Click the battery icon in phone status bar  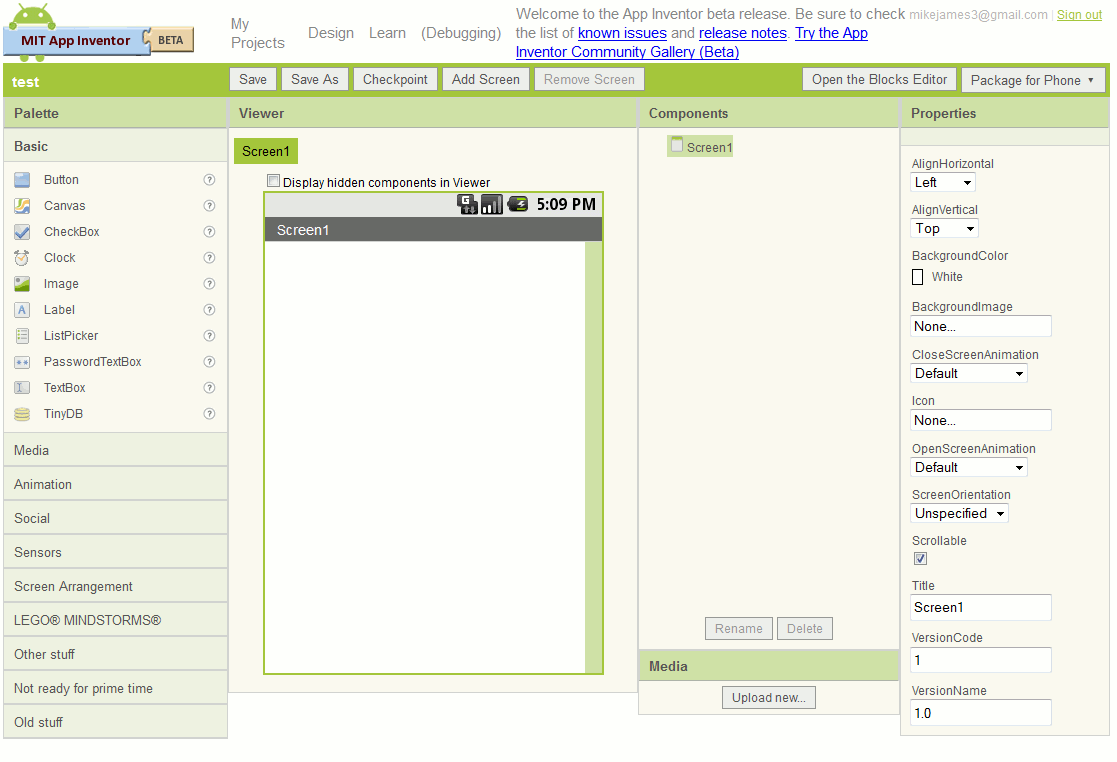point(518,204)
